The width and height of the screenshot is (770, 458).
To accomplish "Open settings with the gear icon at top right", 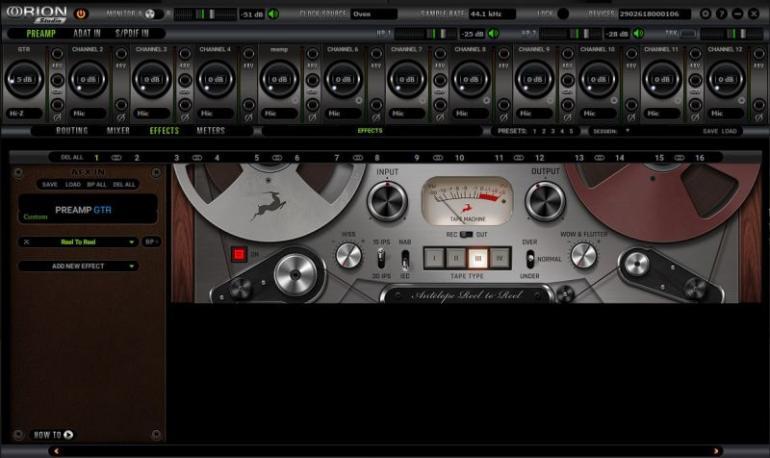I will click(x=705, y=14).
